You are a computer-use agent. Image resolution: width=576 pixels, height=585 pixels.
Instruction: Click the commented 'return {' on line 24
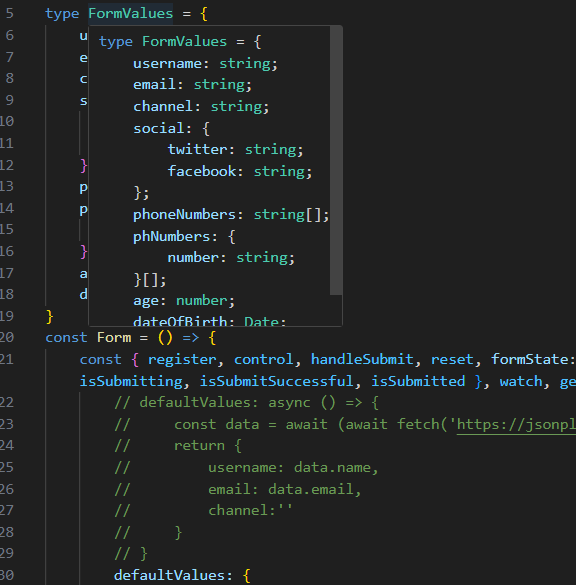208,446
